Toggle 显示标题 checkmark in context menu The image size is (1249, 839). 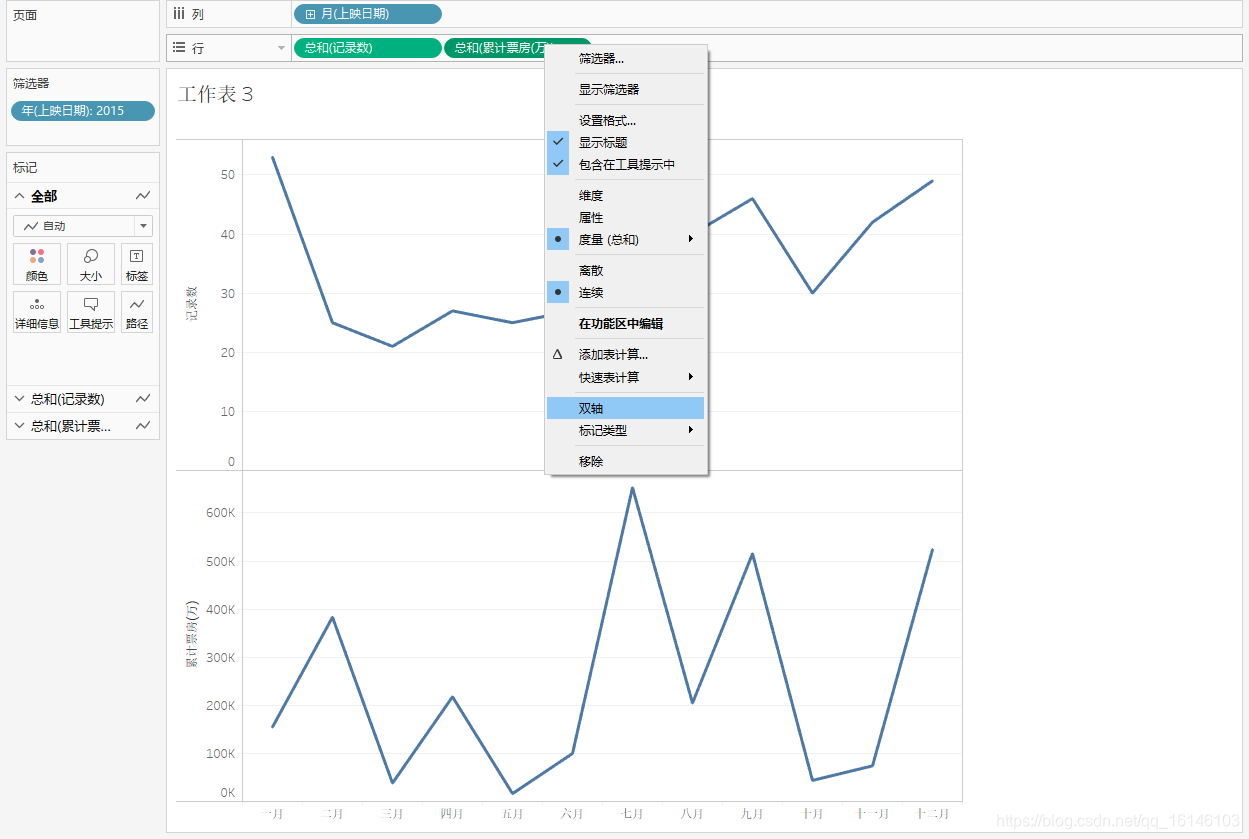click(x=558, y=142)
